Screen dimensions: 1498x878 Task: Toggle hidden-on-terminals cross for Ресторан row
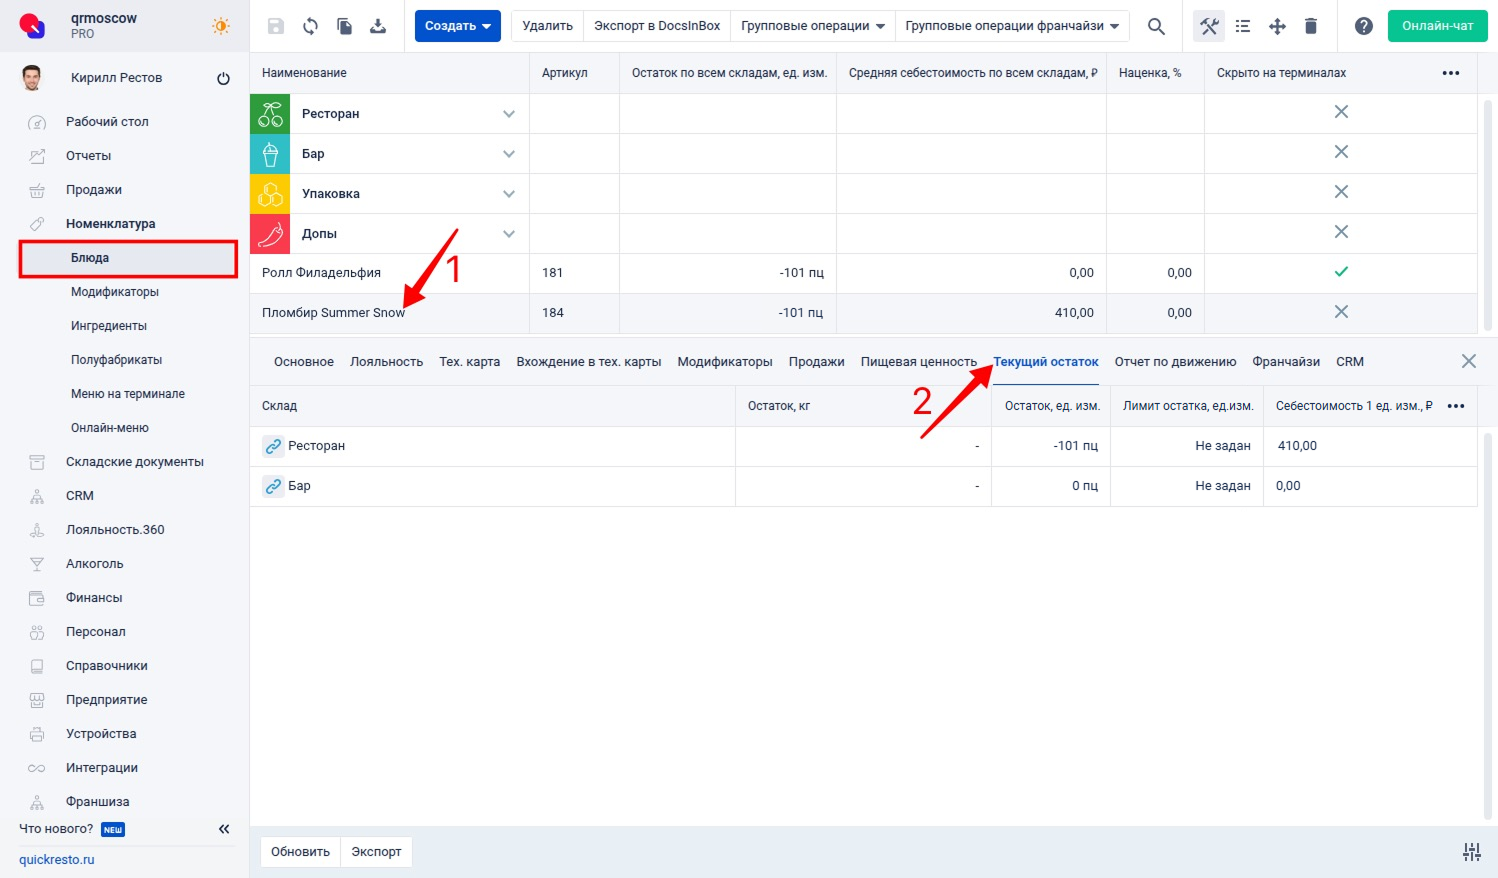[x=1341, y=112]
